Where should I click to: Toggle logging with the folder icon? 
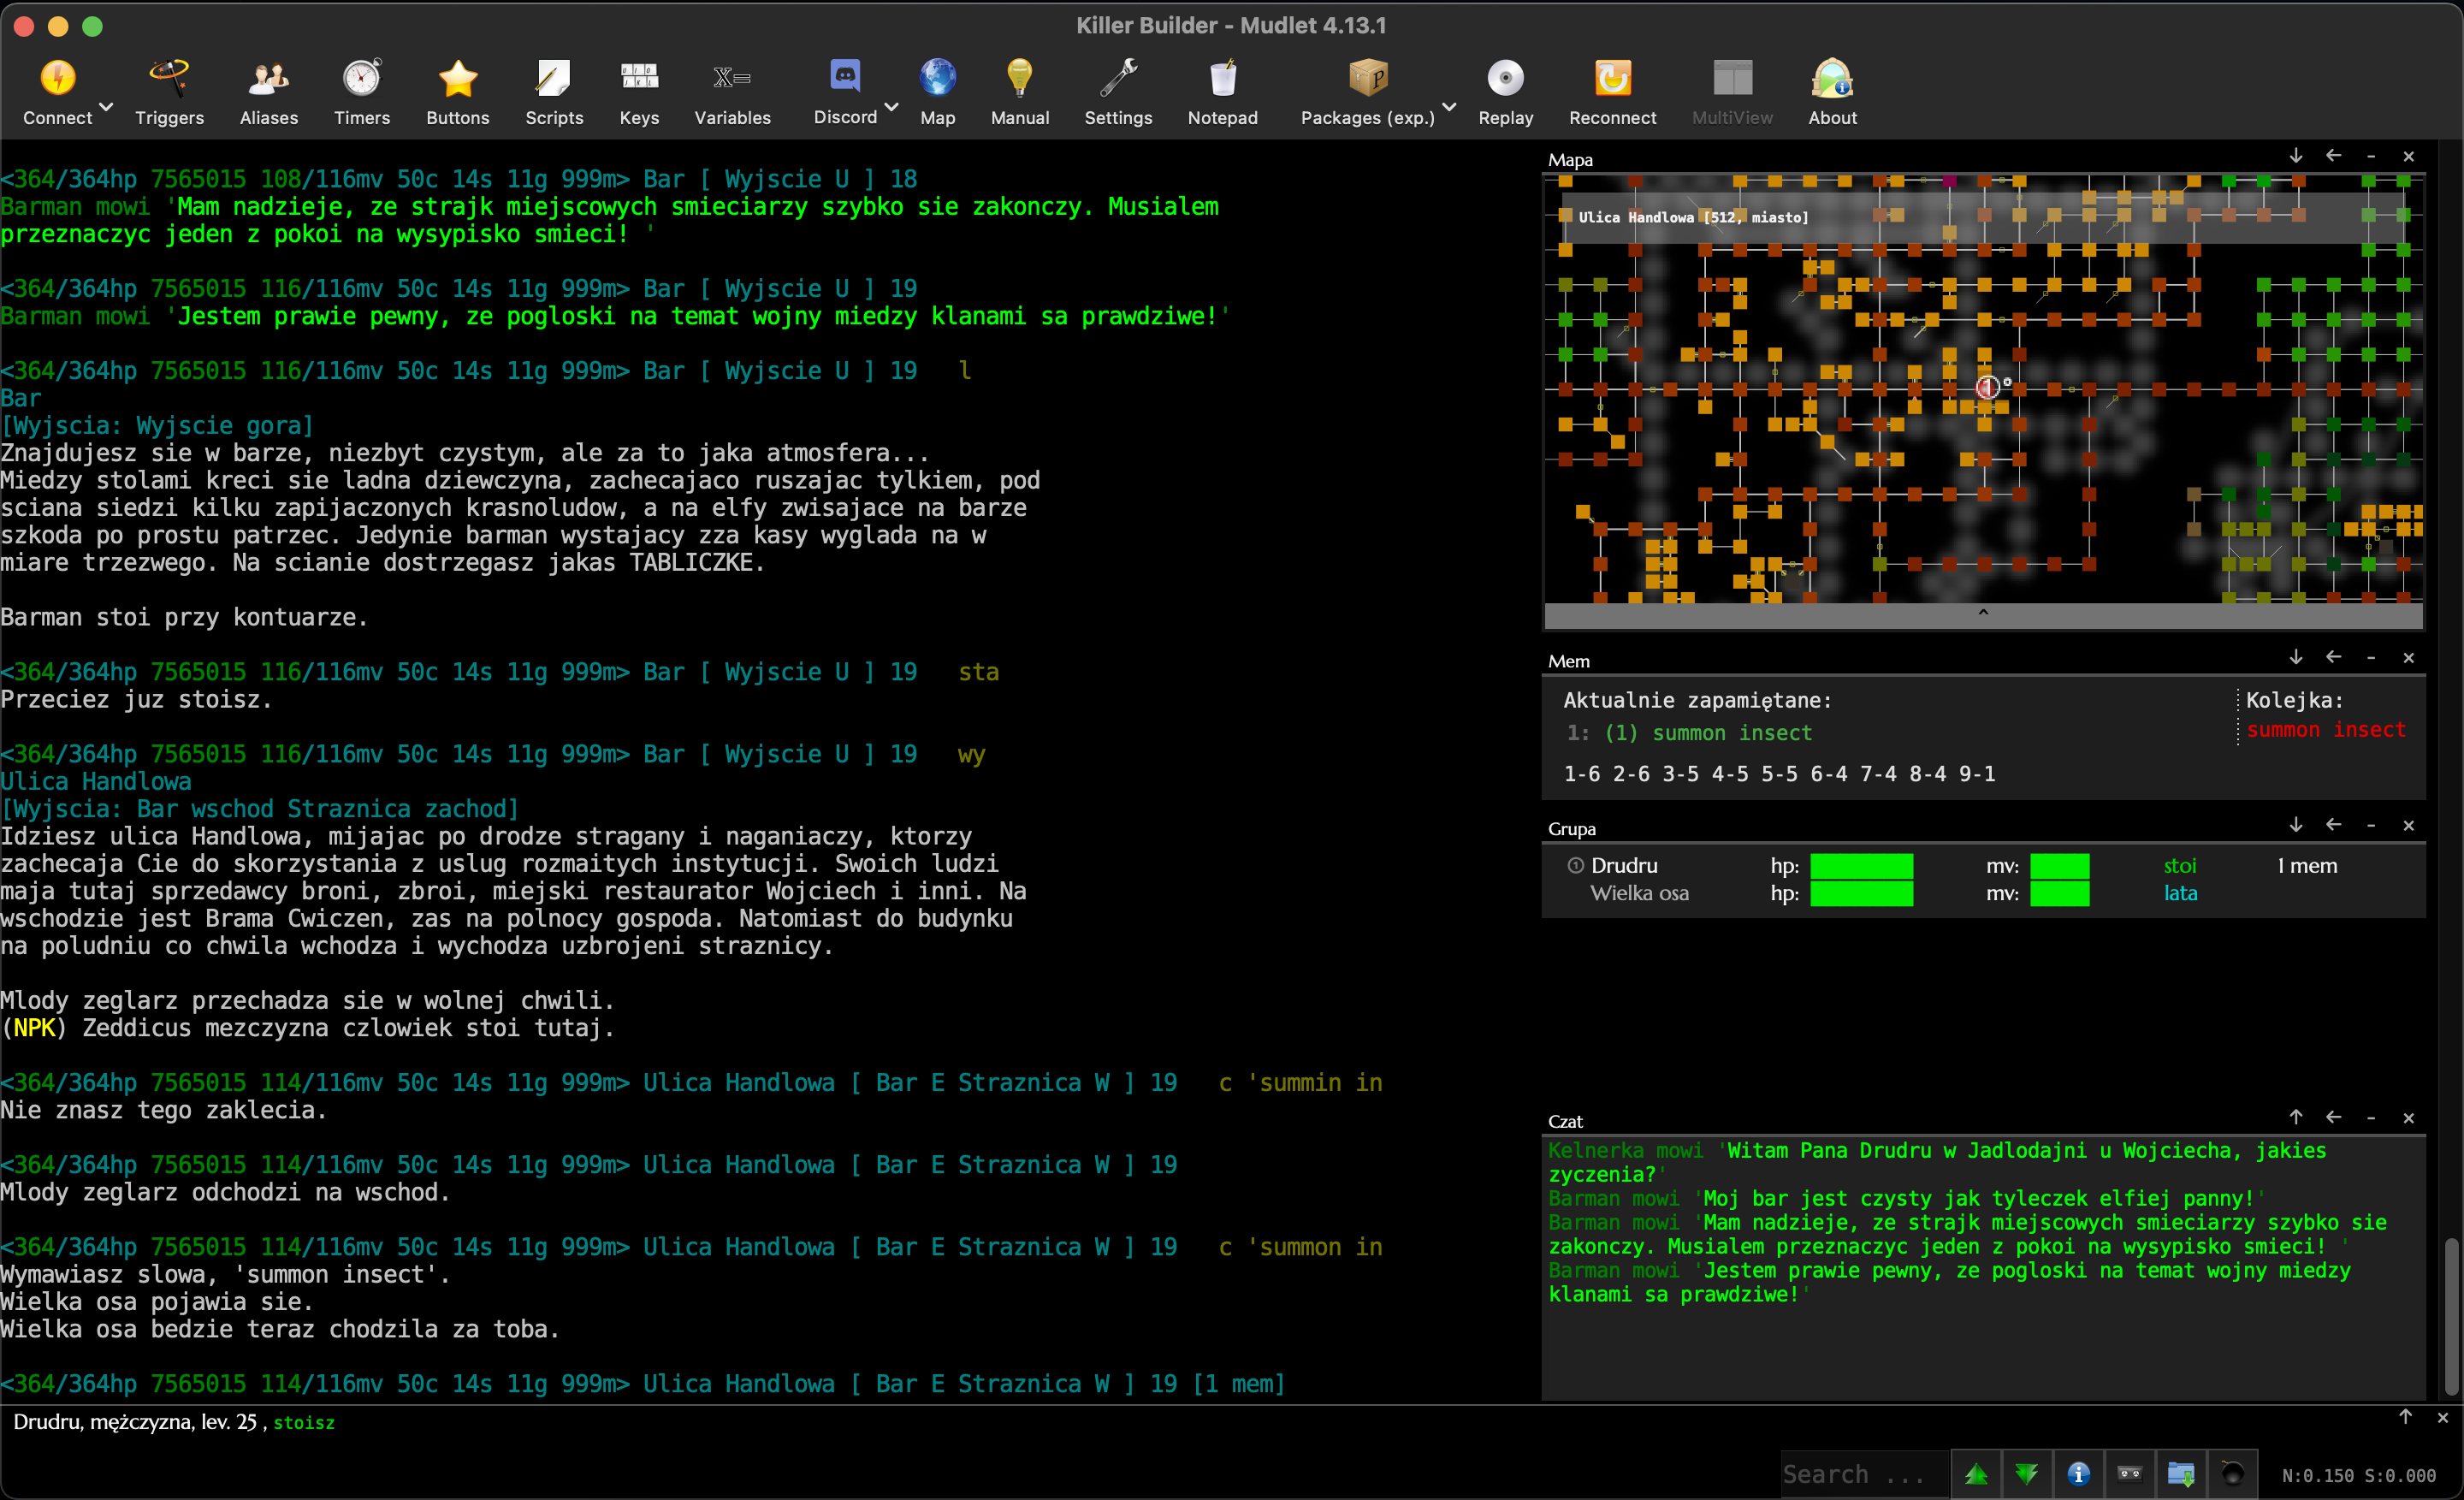click(2182, 1474)
